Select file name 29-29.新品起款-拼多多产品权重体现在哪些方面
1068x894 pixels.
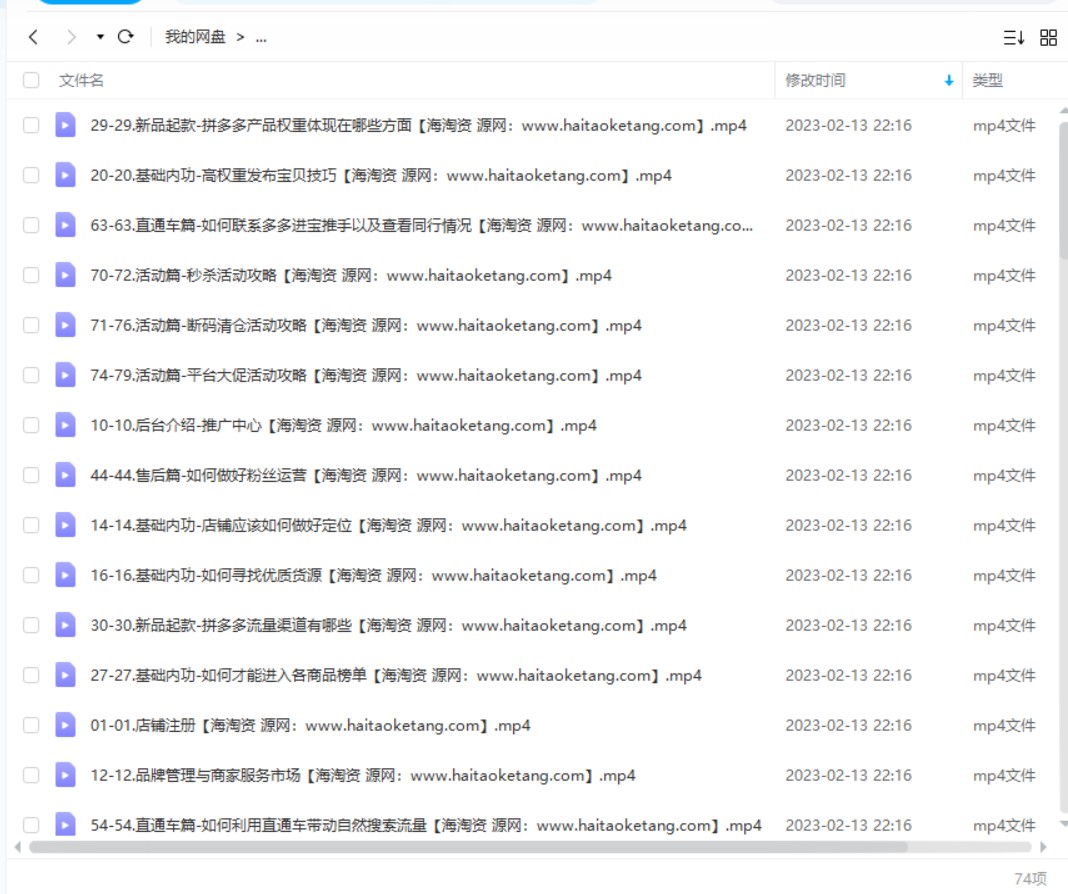coord(418,125)
